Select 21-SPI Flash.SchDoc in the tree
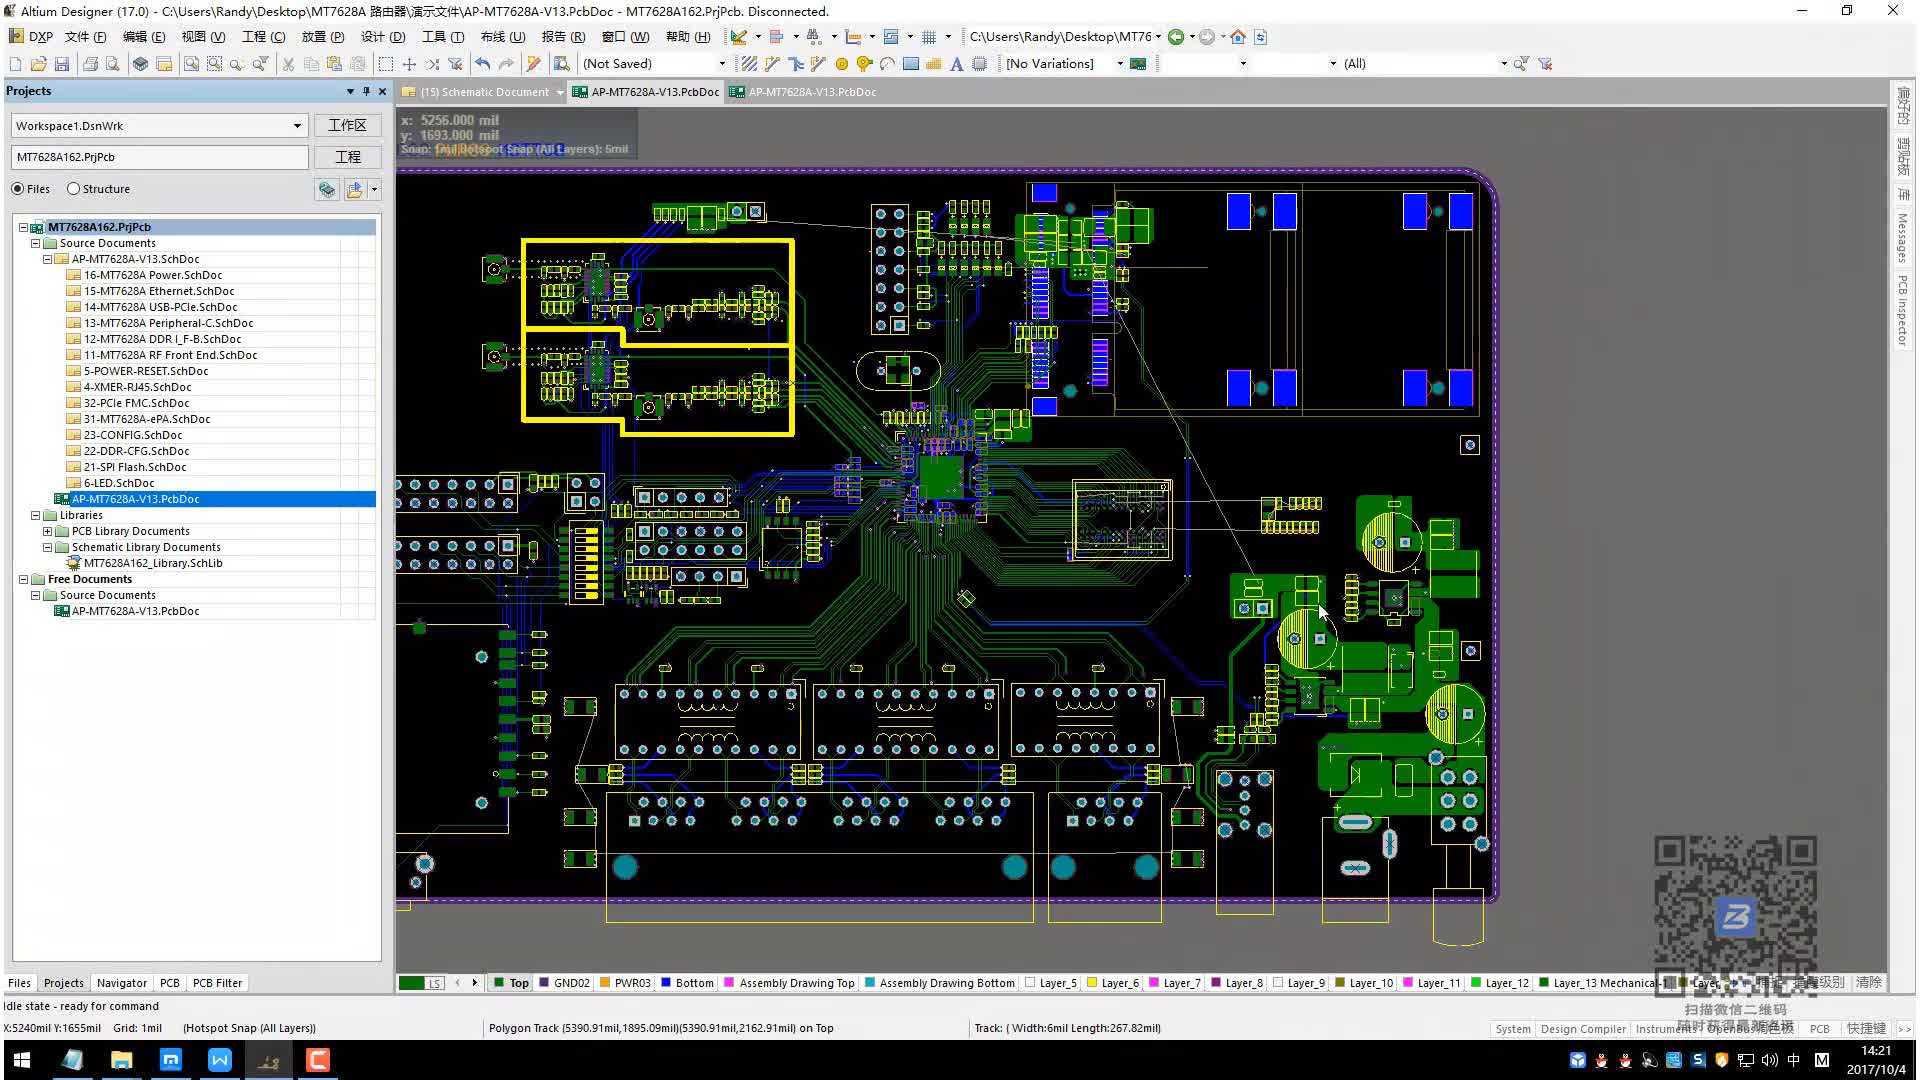 135,467
